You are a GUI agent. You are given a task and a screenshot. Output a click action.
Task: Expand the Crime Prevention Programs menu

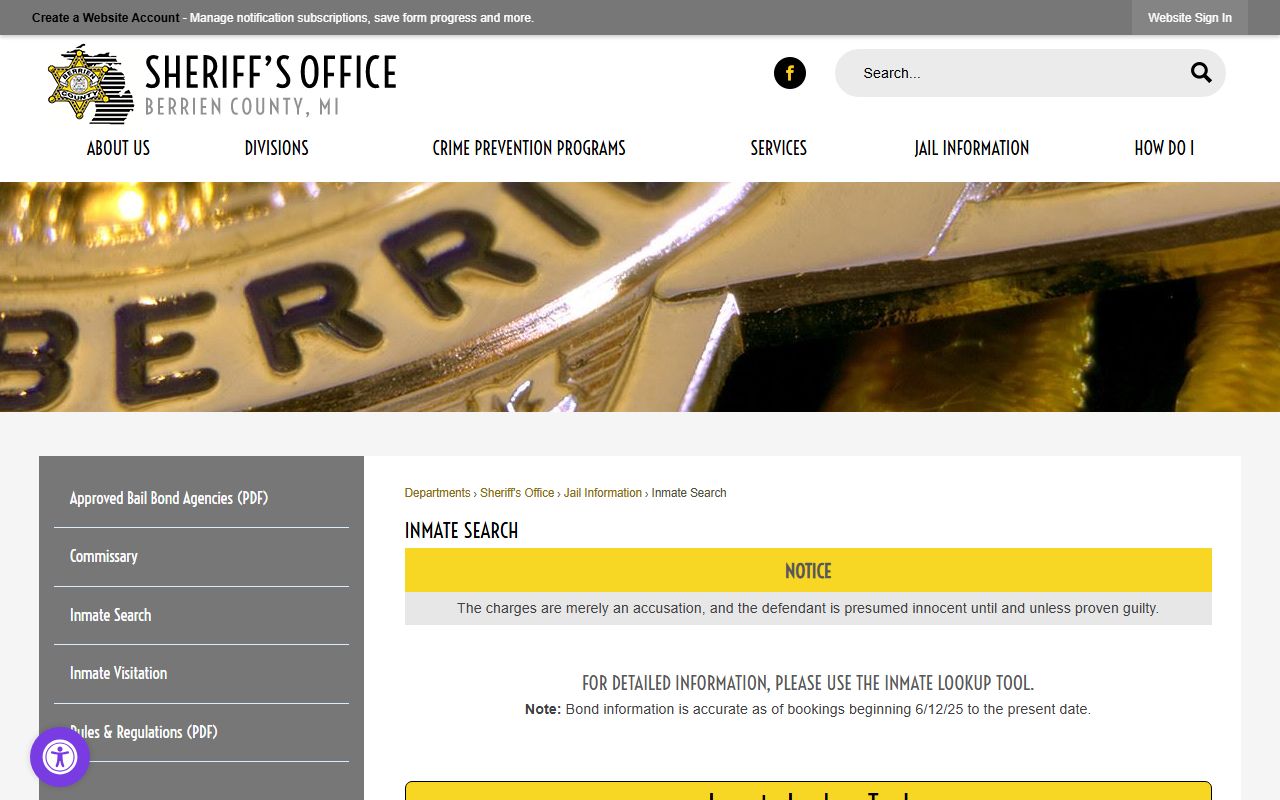click(x=528, y=148)
